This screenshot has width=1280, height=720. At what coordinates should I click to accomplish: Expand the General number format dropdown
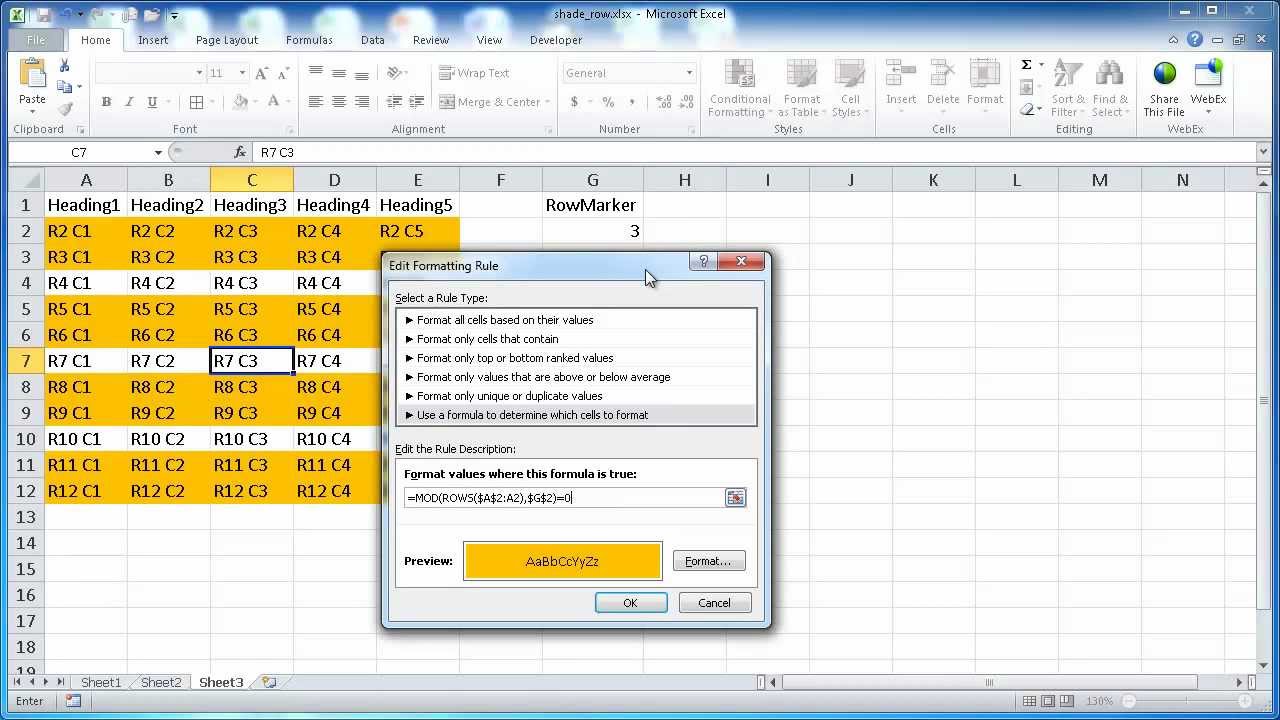click(689, 73)
